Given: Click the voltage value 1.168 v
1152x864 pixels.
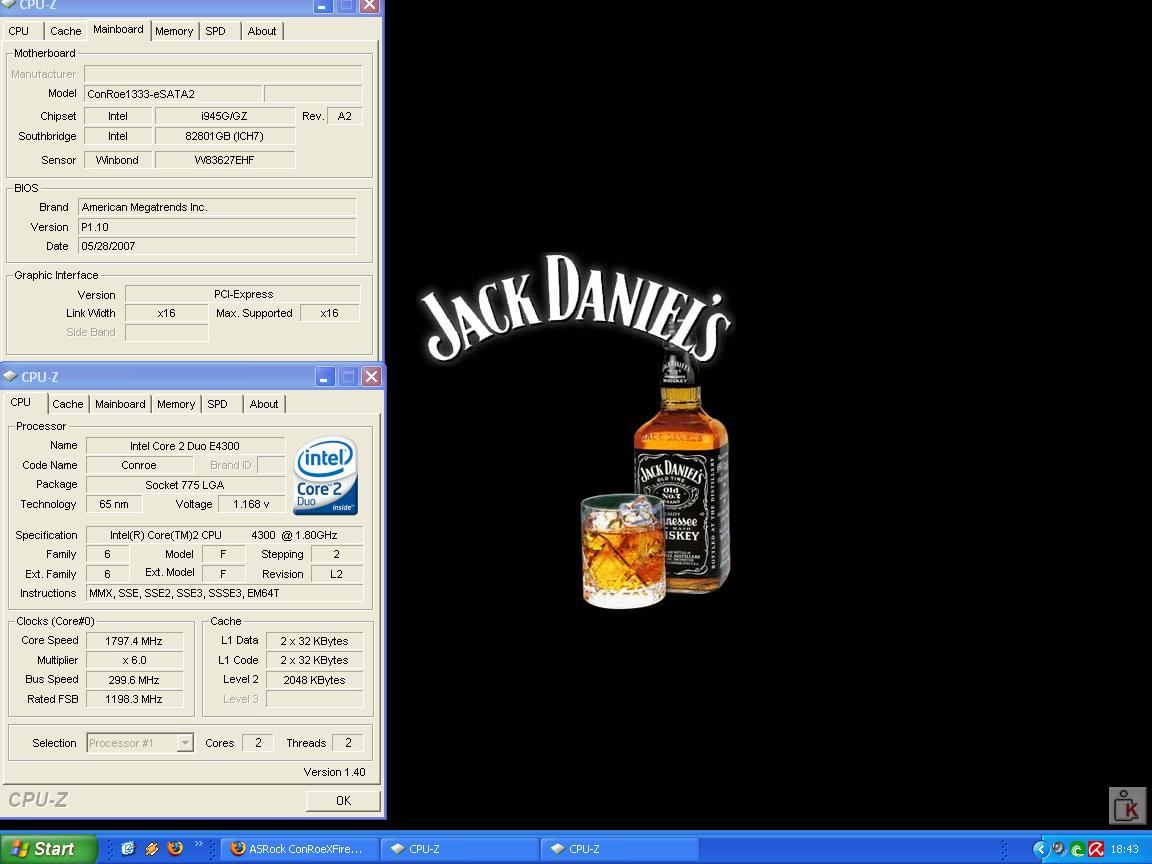Looking at the screenshot, I should point(251,504).
